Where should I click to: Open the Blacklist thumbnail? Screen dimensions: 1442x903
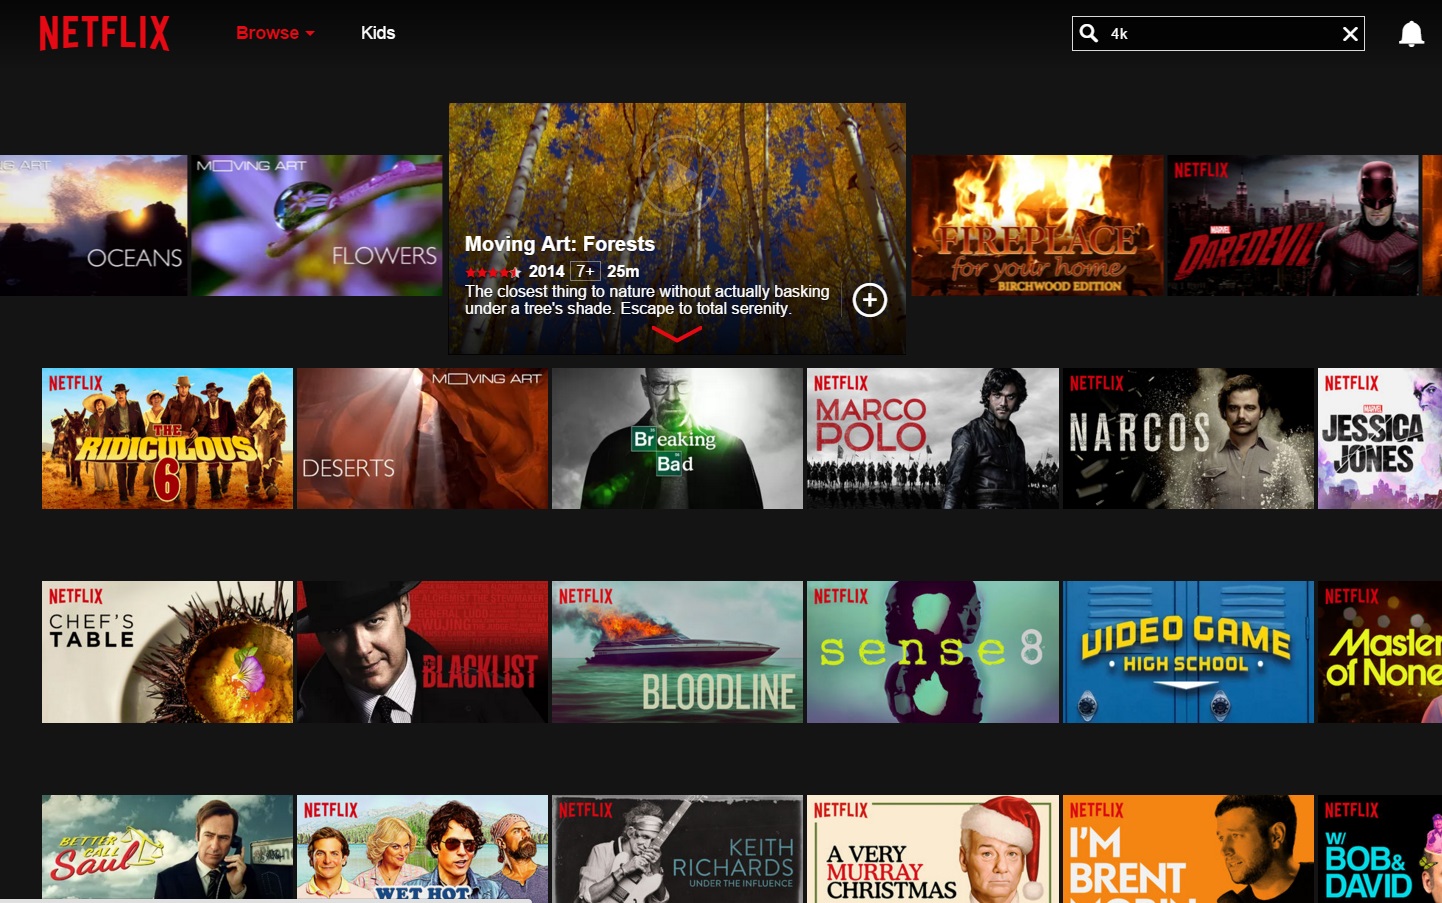pyautogui.click(x=422, y=652)
